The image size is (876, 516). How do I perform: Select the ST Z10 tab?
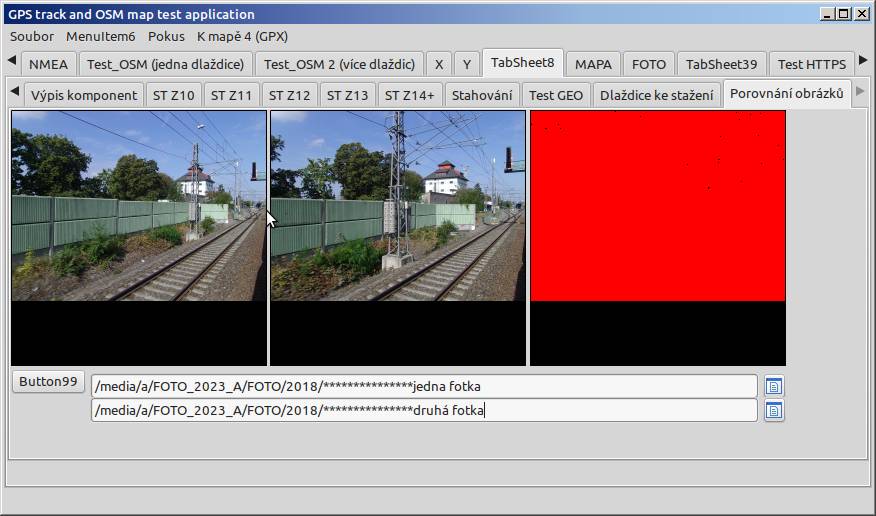pyautogui.click(x=174, y=95)
